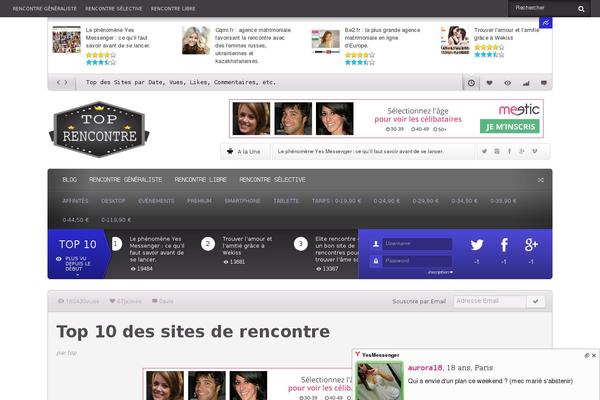Close the YesMessenger popup

click(593, 355)
